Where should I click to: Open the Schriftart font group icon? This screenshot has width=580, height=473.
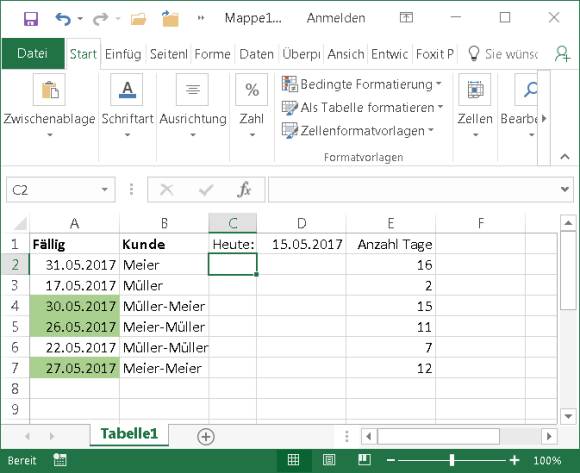(127, 89)
